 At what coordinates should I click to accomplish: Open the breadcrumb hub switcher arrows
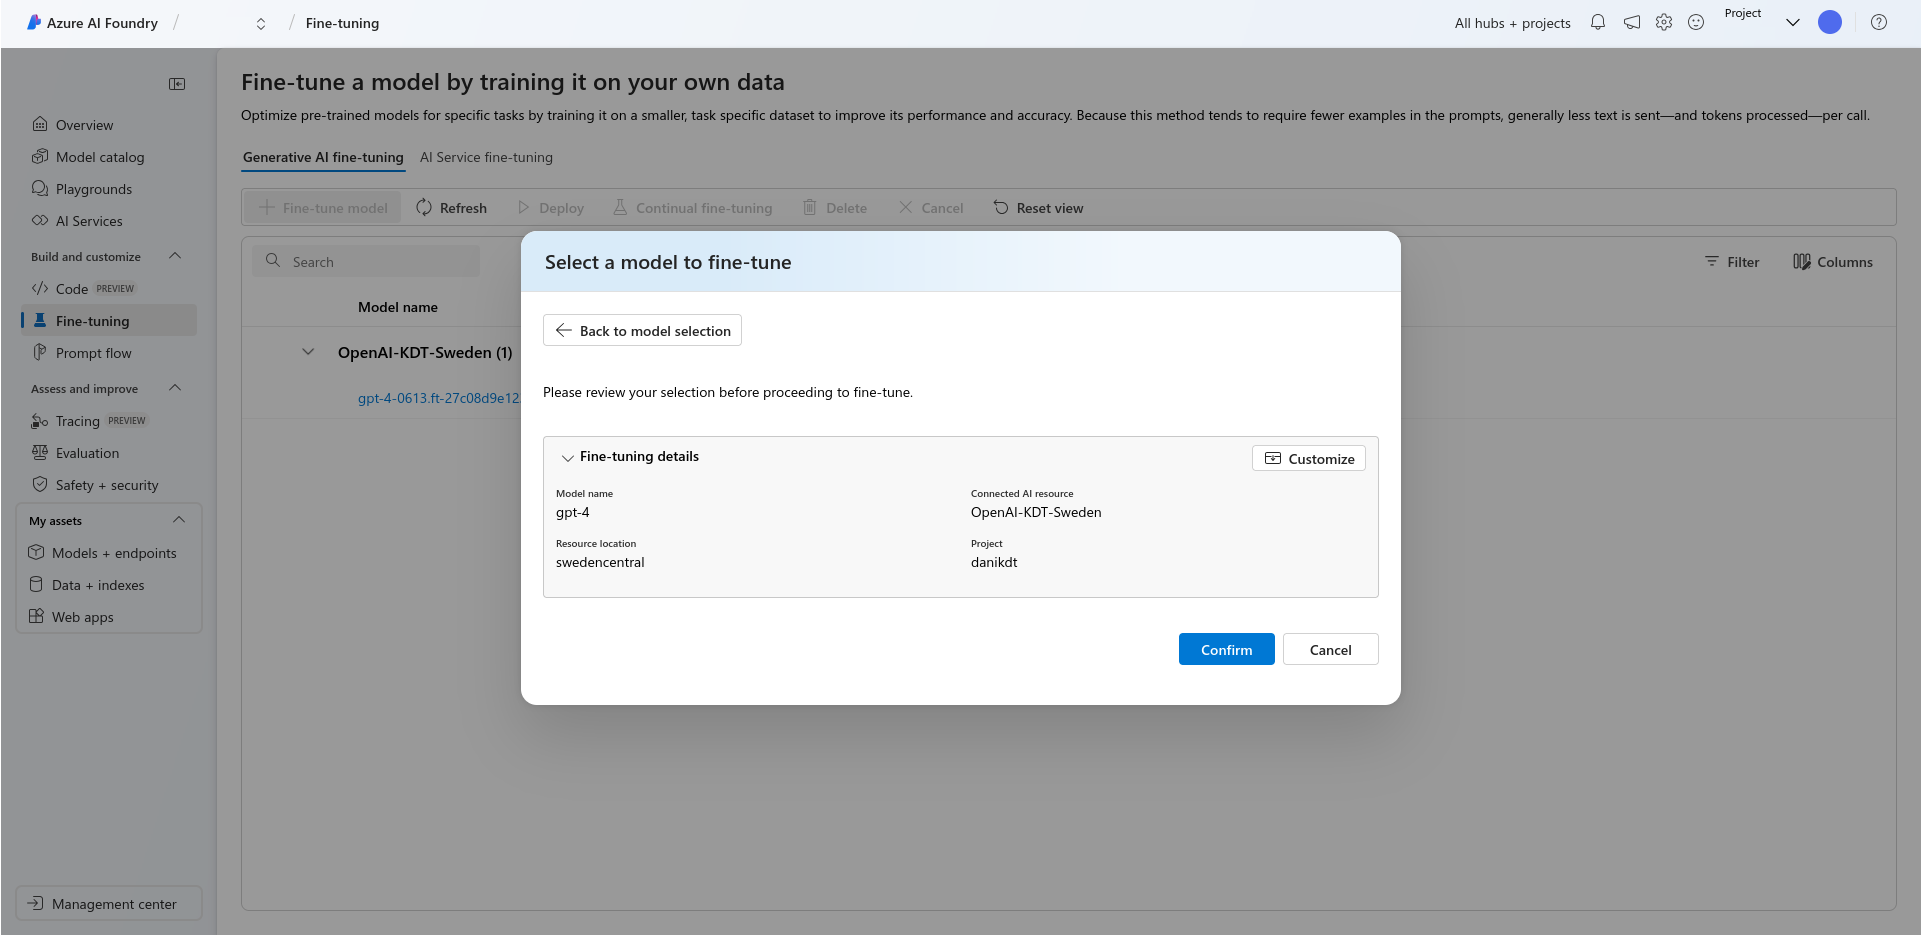[x=261, y=23]
